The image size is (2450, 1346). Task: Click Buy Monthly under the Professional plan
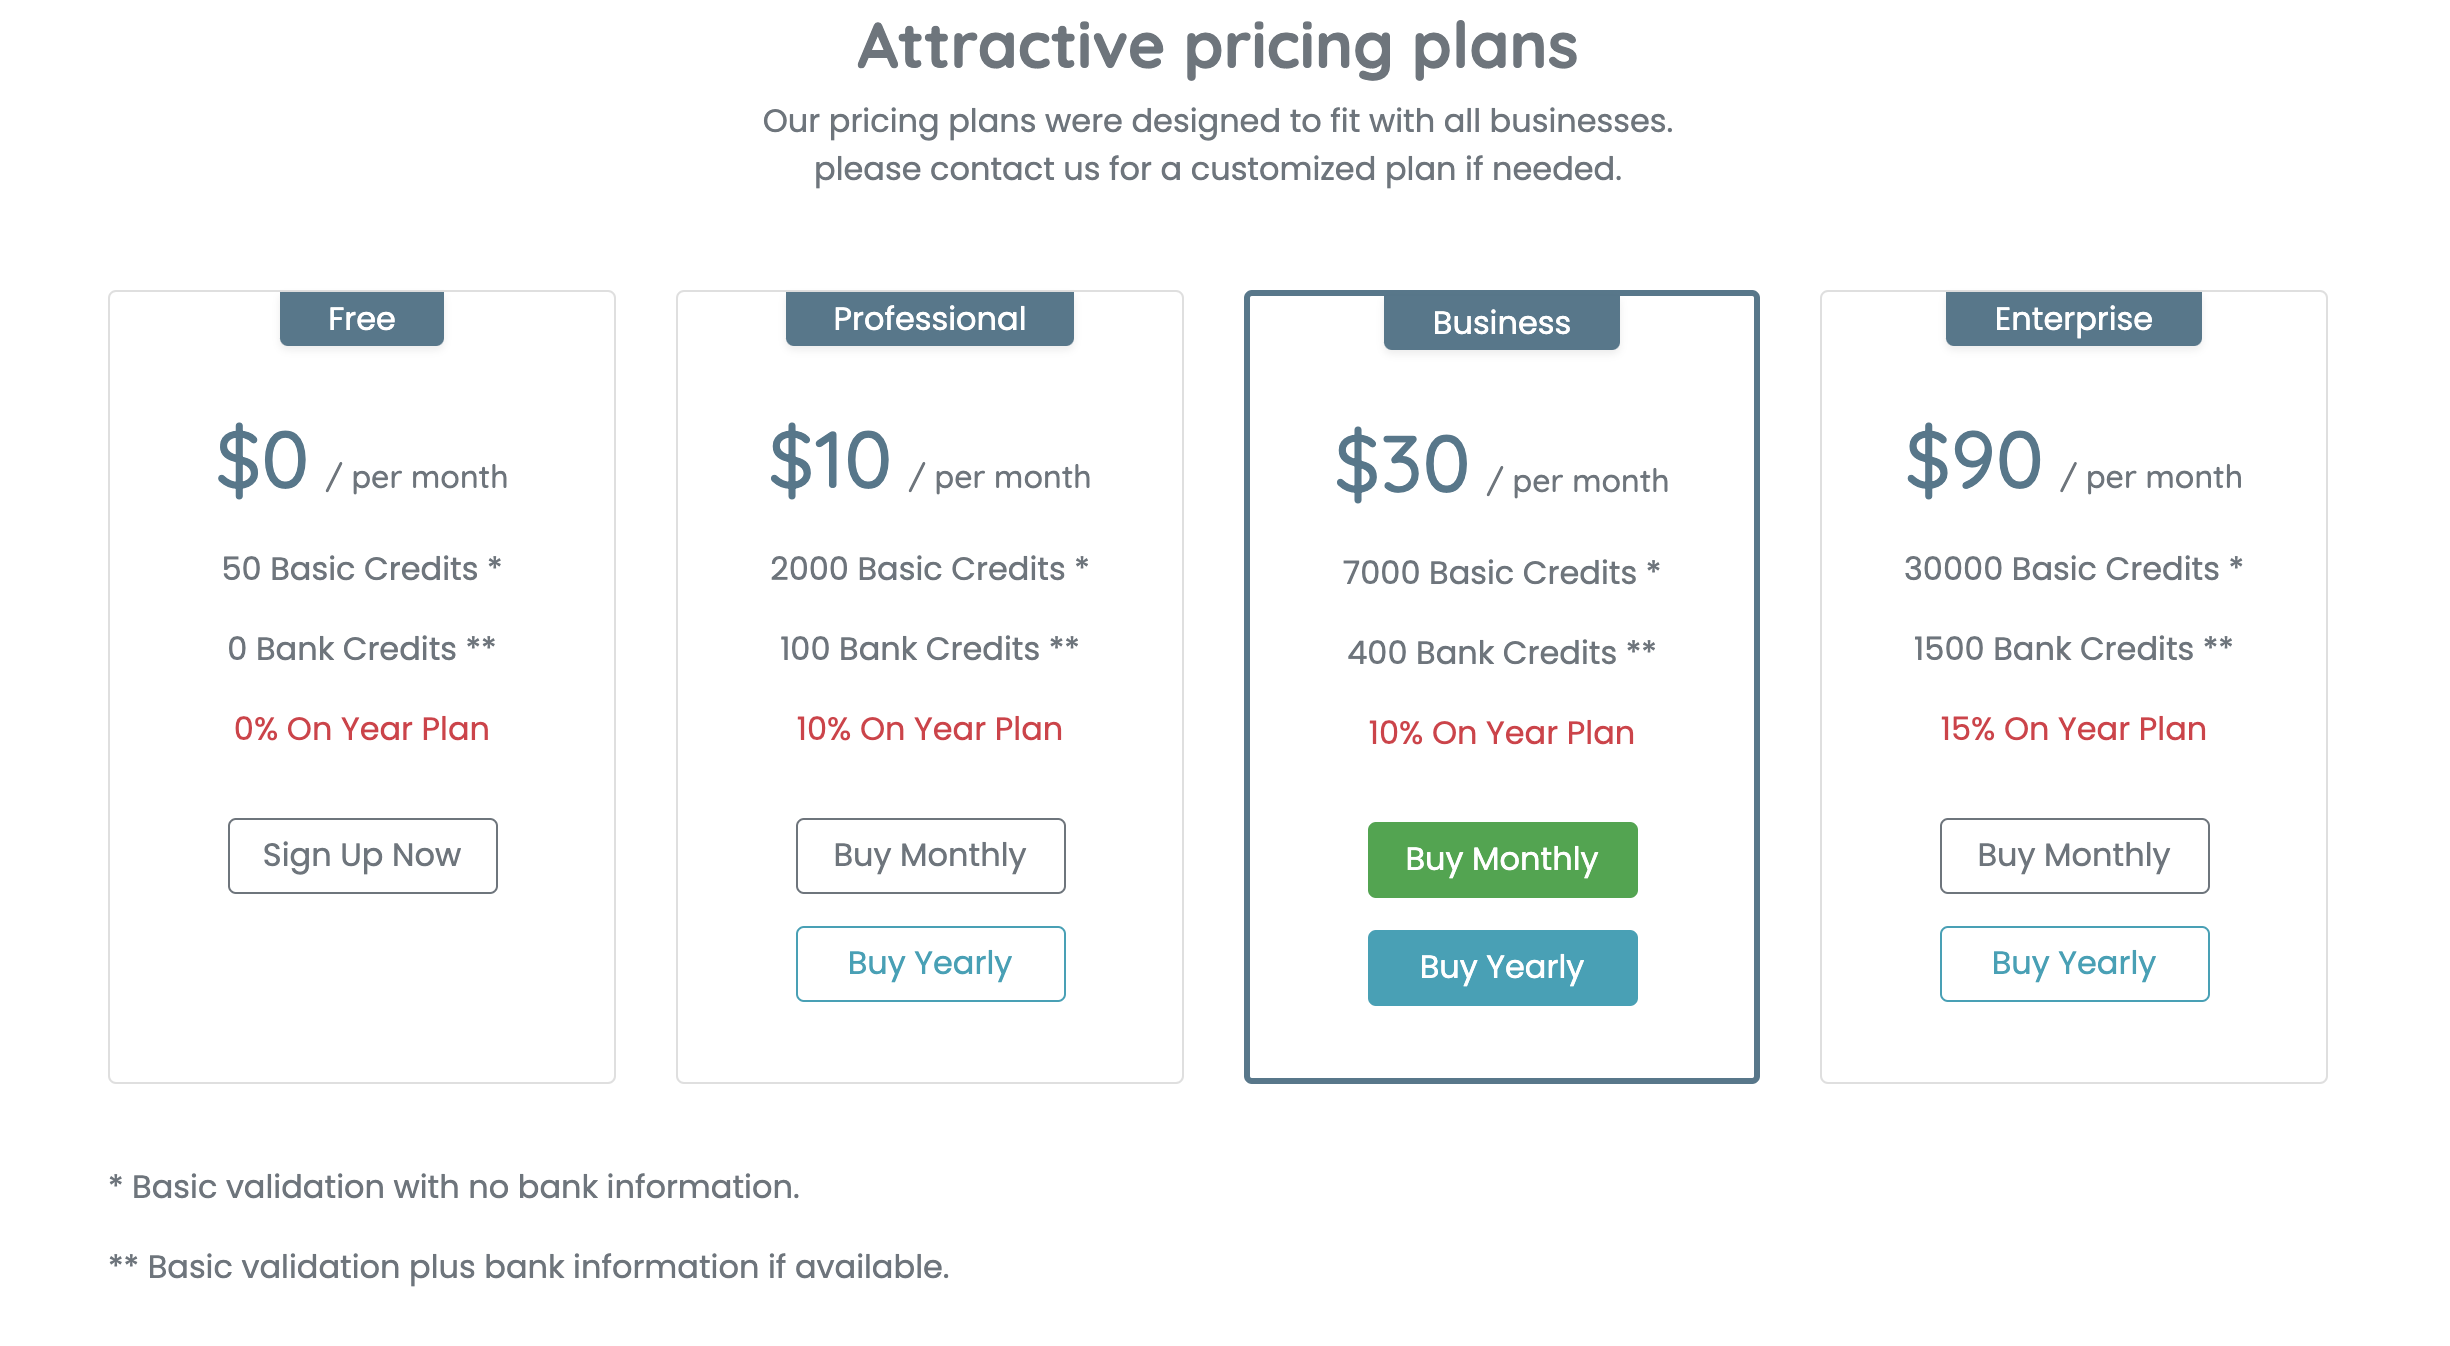click(930, 856)
